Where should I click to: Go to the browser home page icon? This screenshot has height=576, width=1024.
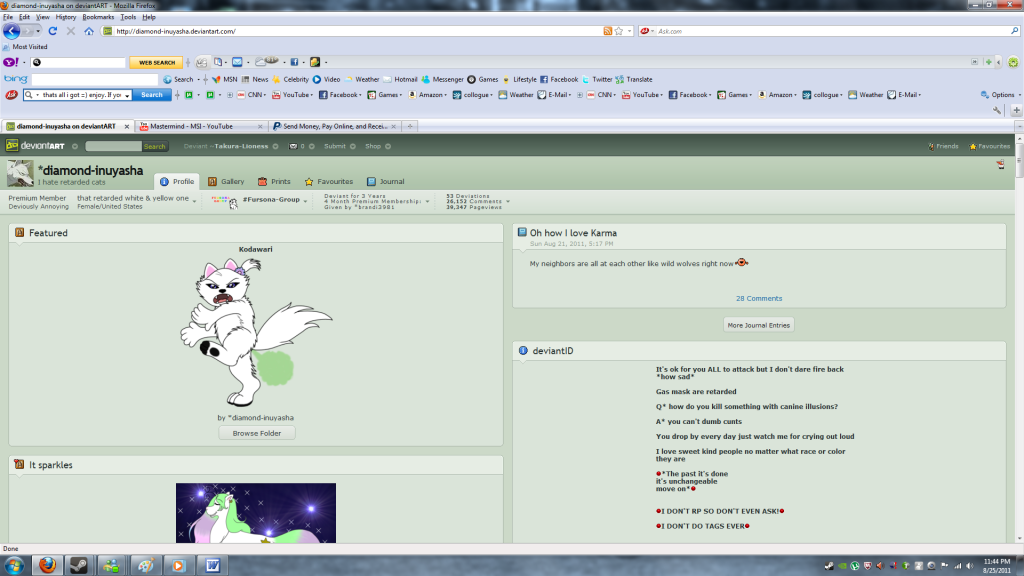pos(89,31)
